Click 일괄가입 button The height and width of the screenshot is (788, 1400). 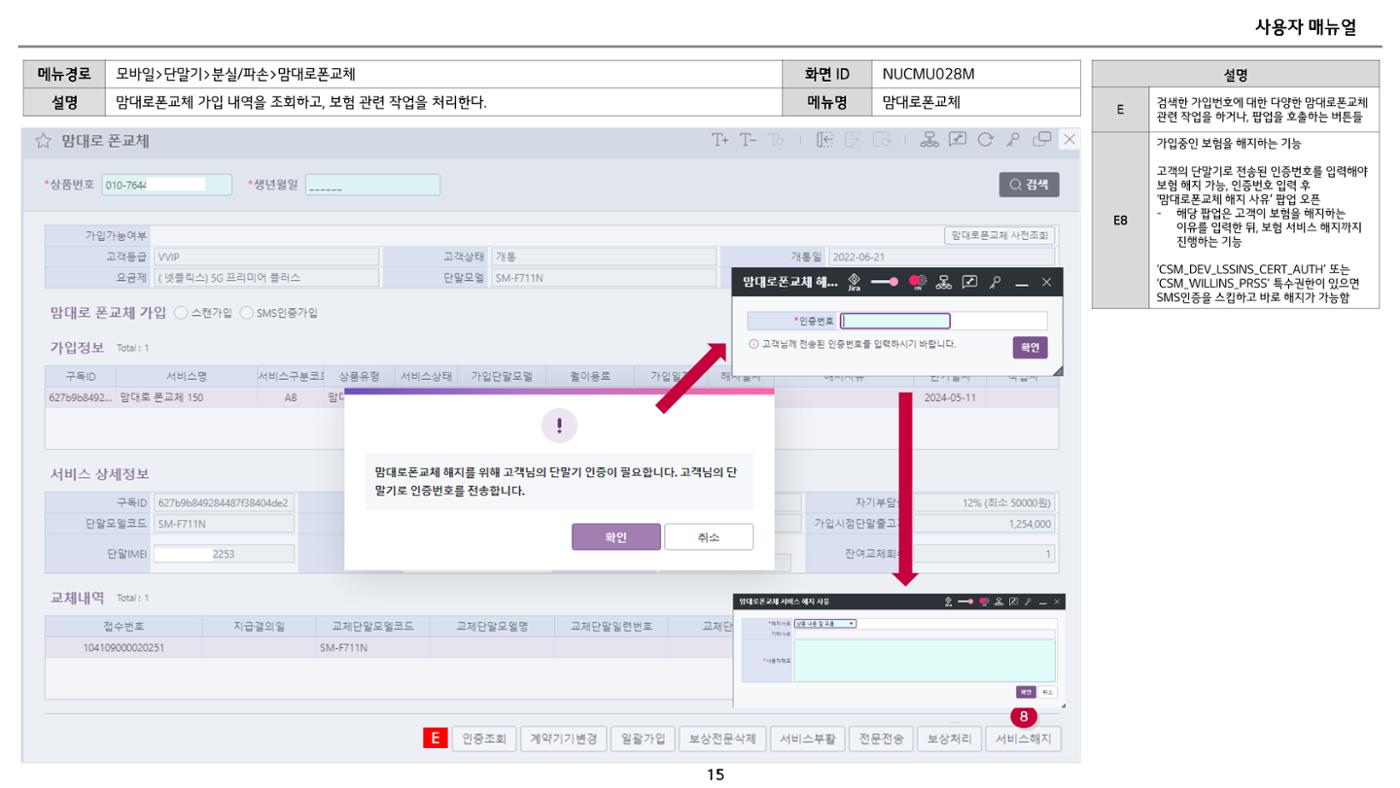(642, 739)
